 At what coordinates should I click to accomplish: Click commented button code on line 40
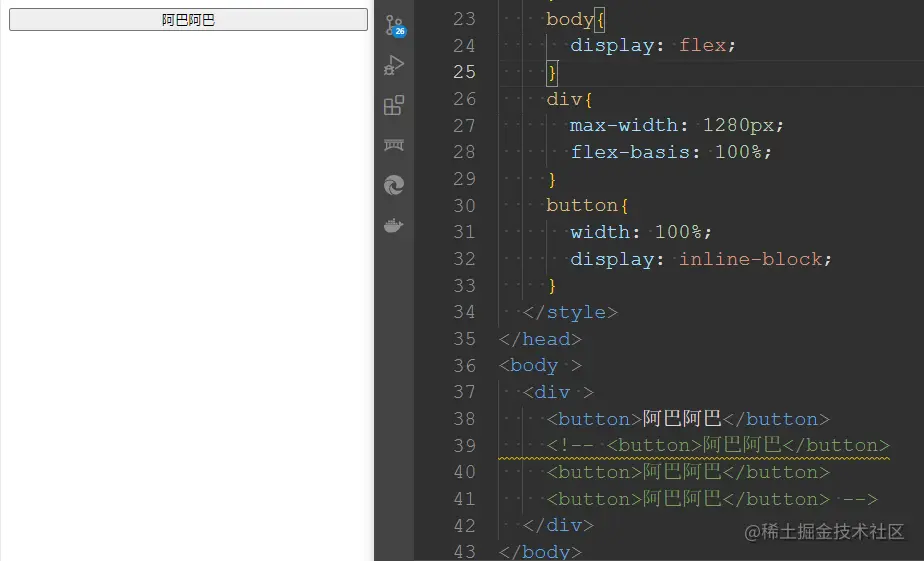pos(688,472)
